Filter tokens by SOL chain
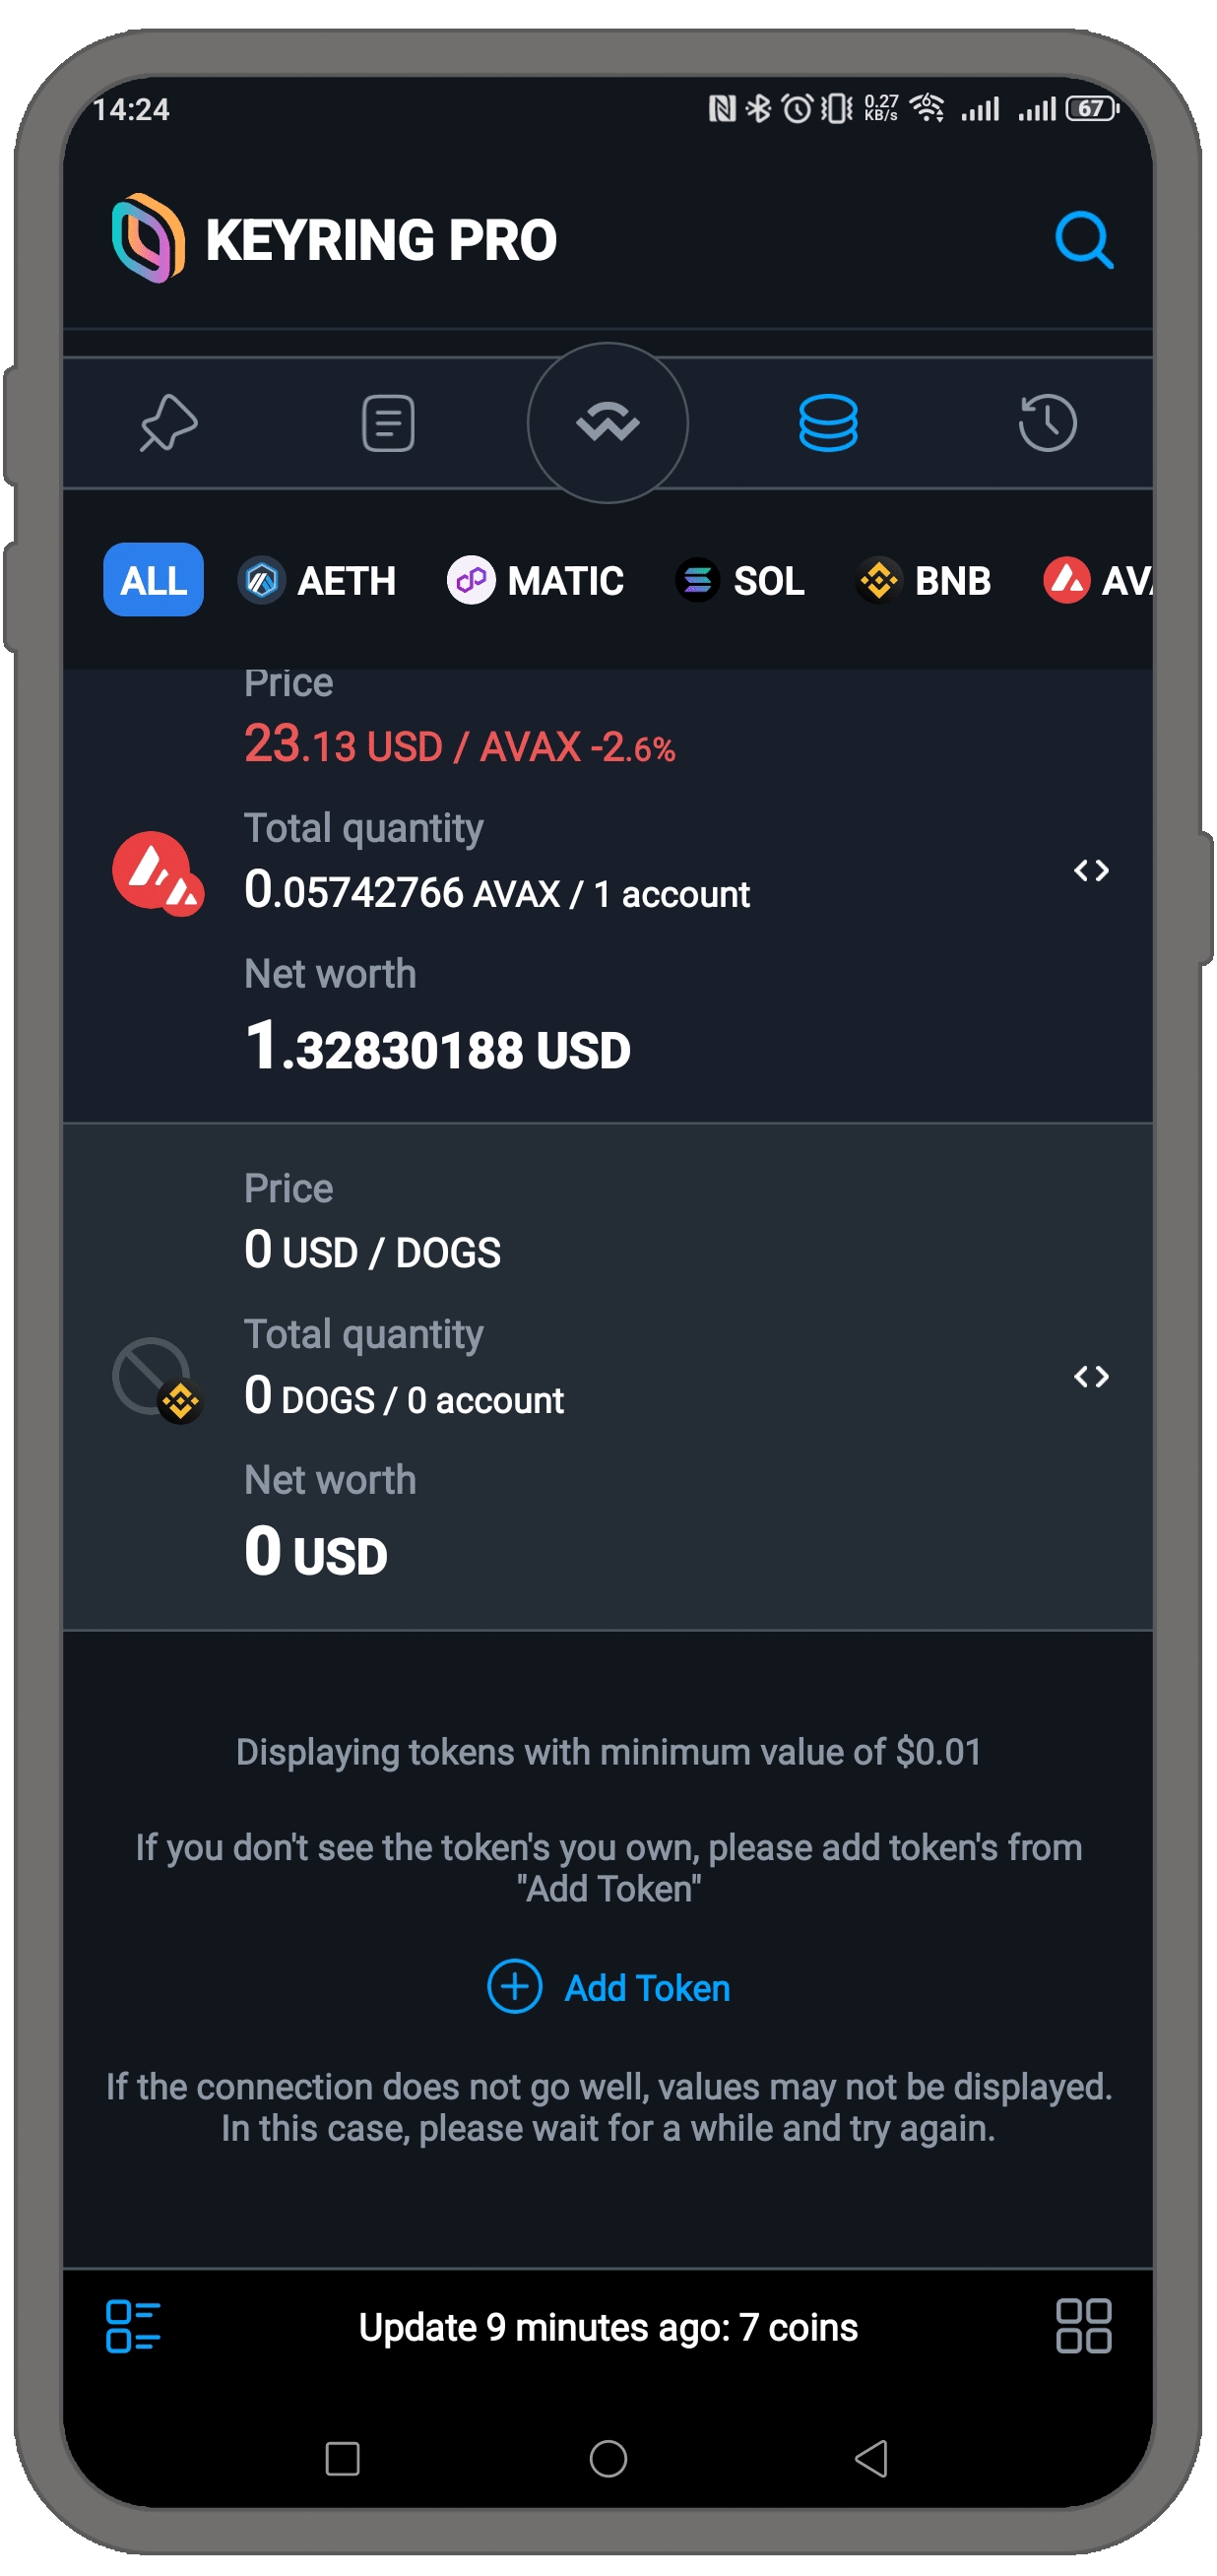Image resolution: width=1217 pixels, height=2576 pixels. point(740,580)
